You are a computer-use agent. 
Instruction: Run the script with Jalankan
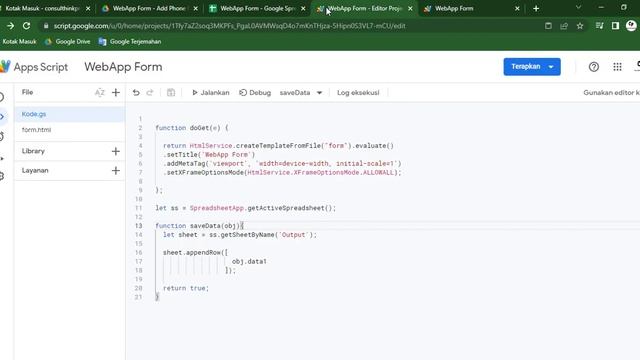tap(211, 93)
